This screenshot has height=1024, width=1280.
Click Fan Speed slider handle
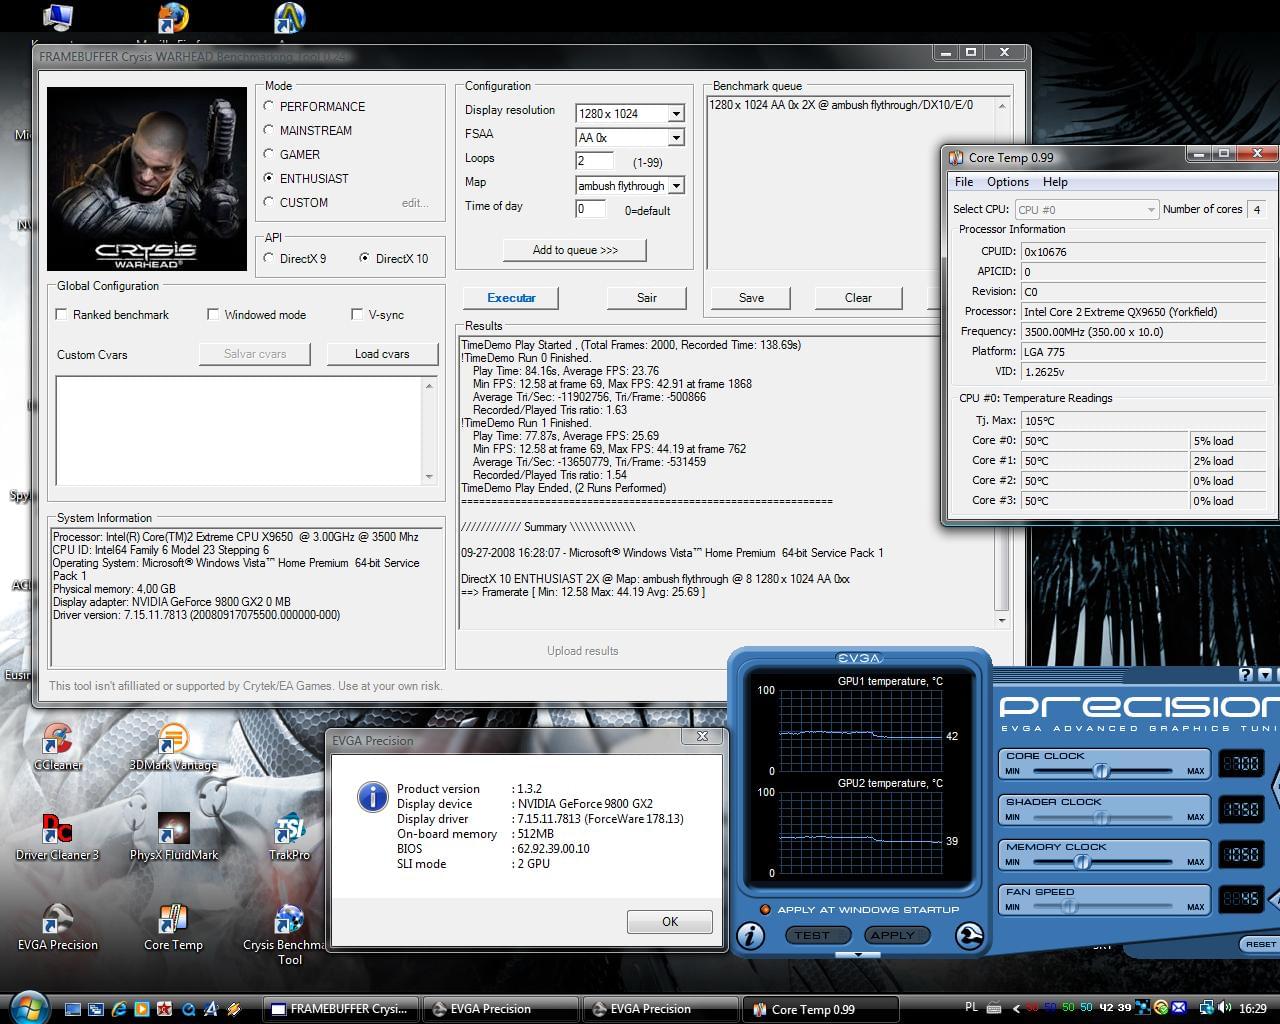click(x=1069, y=906)
